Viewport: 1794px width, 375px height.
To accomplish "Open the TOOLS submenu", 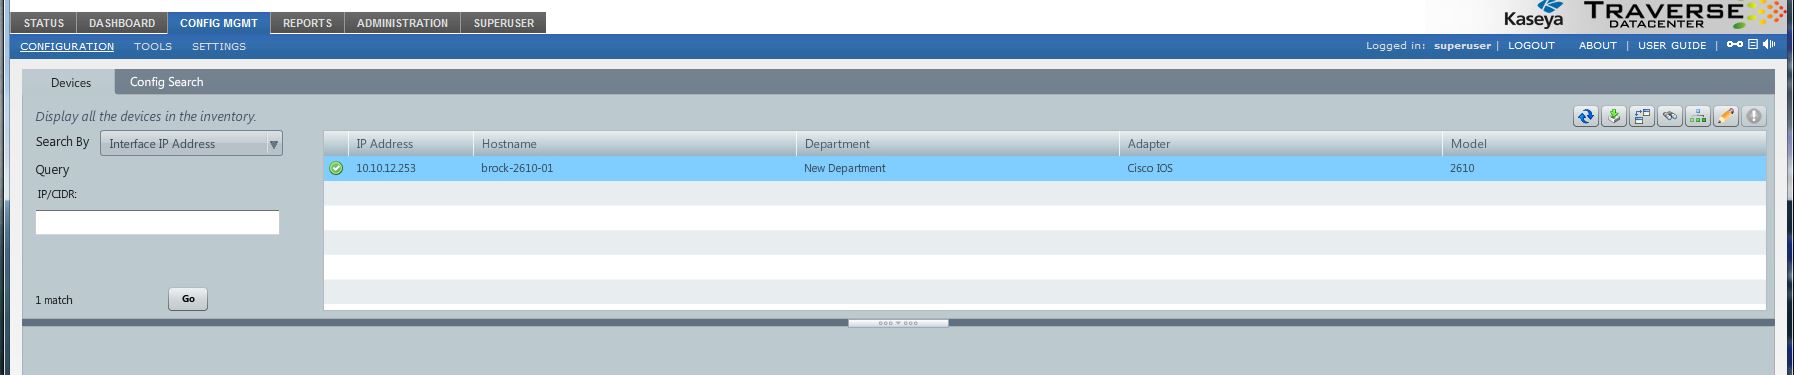I will tap(153, 46).
